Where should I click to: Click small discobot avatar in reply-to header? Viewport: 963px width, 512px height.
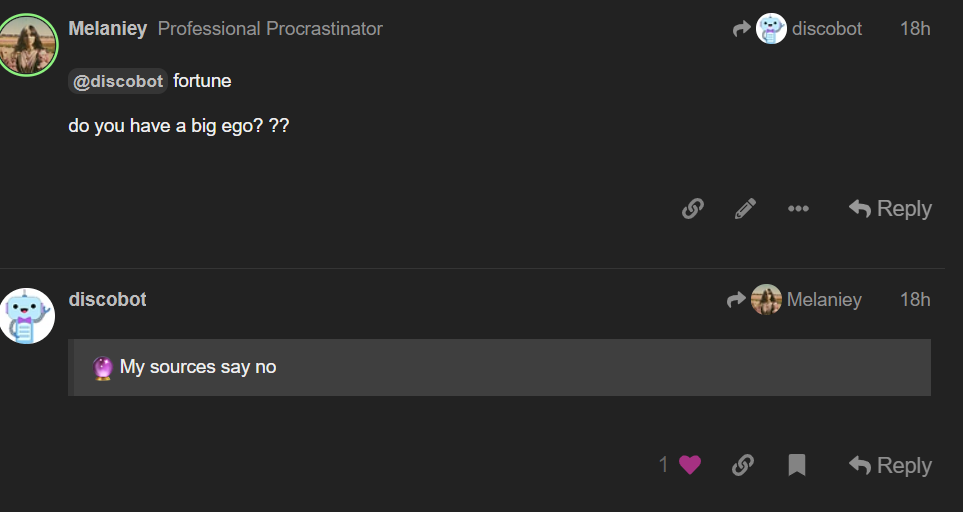click(x=771, y=29)
